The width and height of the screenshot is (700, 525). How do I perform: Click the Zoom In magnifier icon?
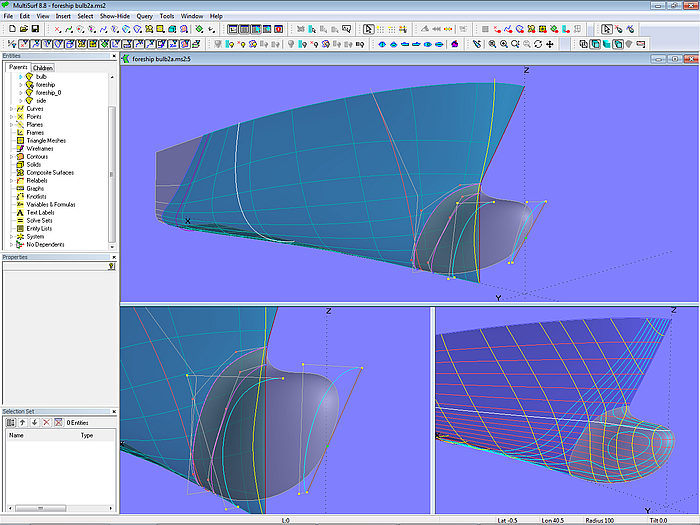tap(503, 44)
